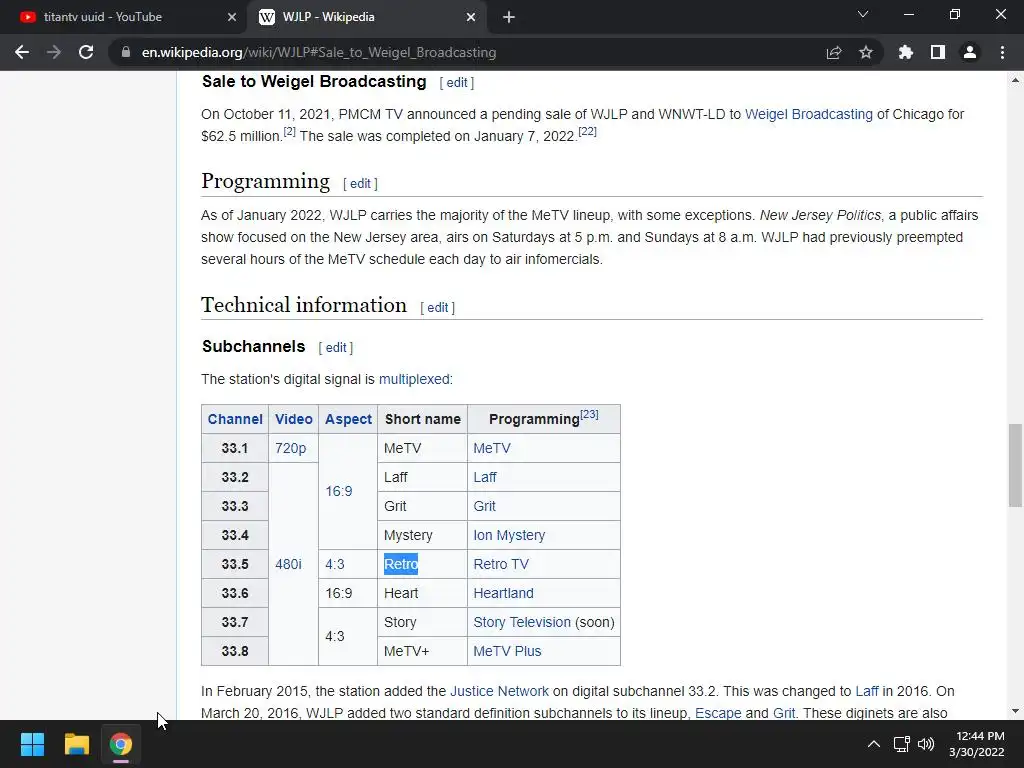Viewport: 1024px width, 768px height.
Task: Open the Chrome profile avatar
Action: coord(970,52)
